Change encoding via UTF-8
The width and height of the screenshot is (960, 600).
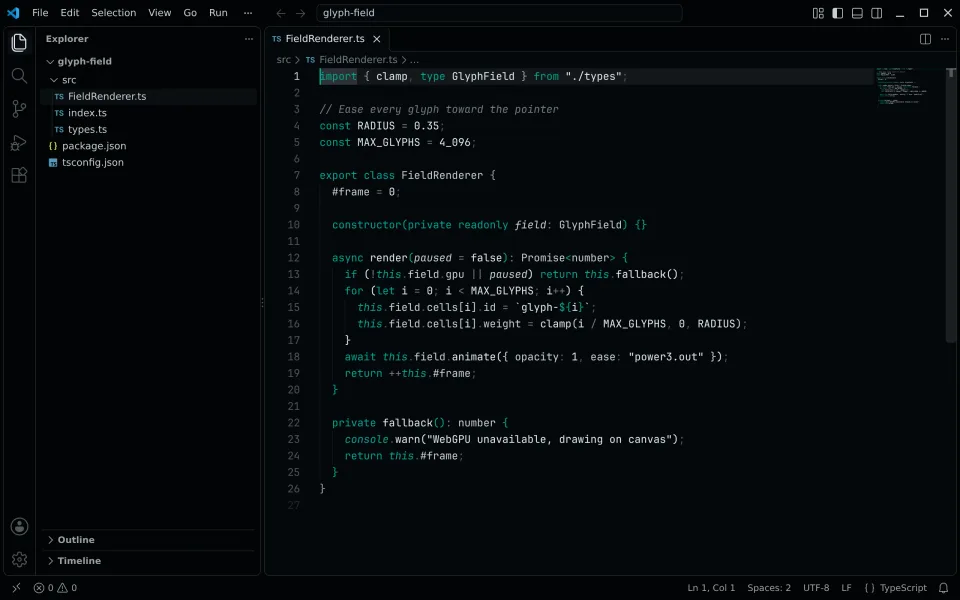tap(816, 588)
